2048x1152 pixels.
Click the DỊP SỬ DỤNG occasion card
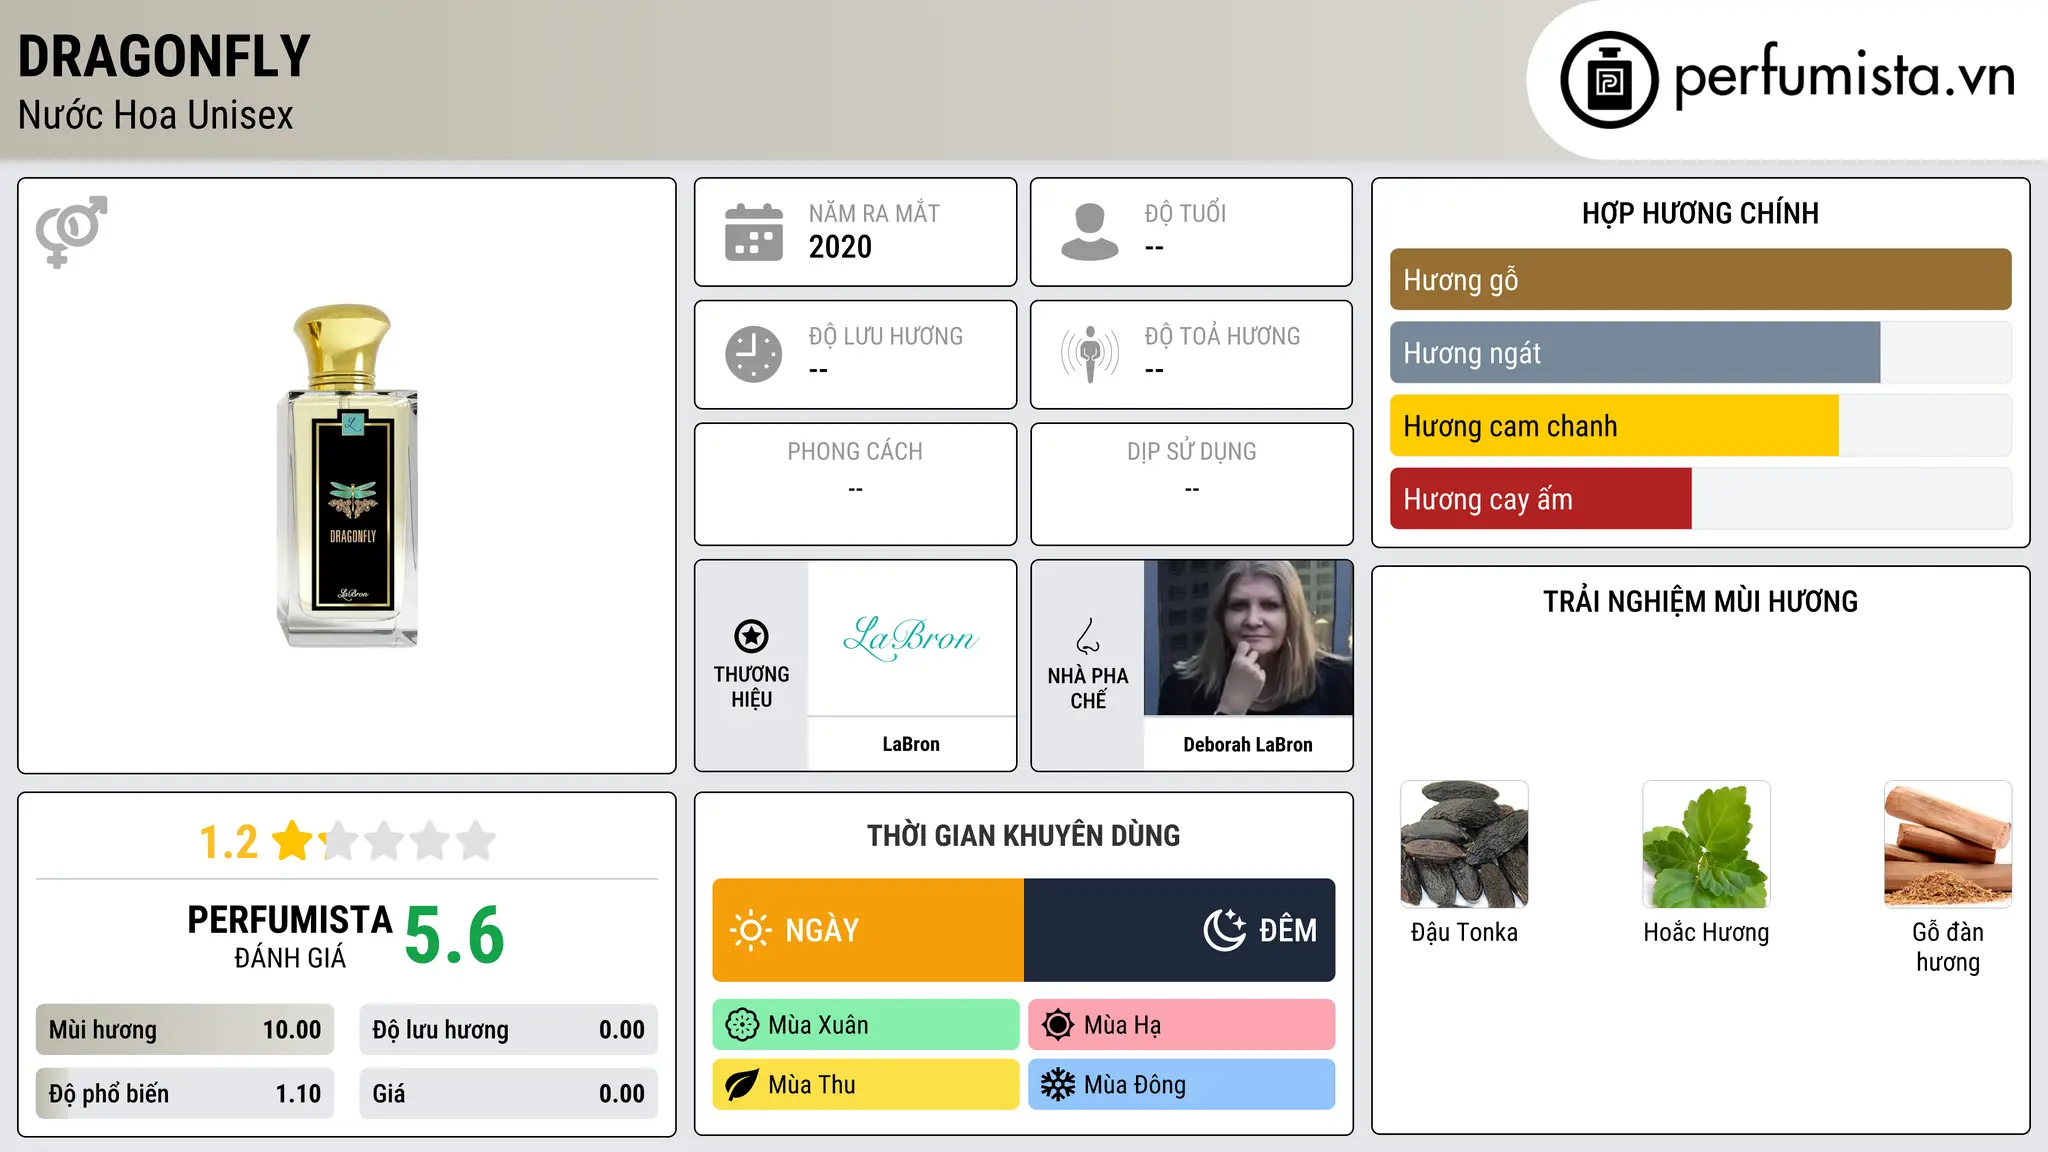[1192, 484]
